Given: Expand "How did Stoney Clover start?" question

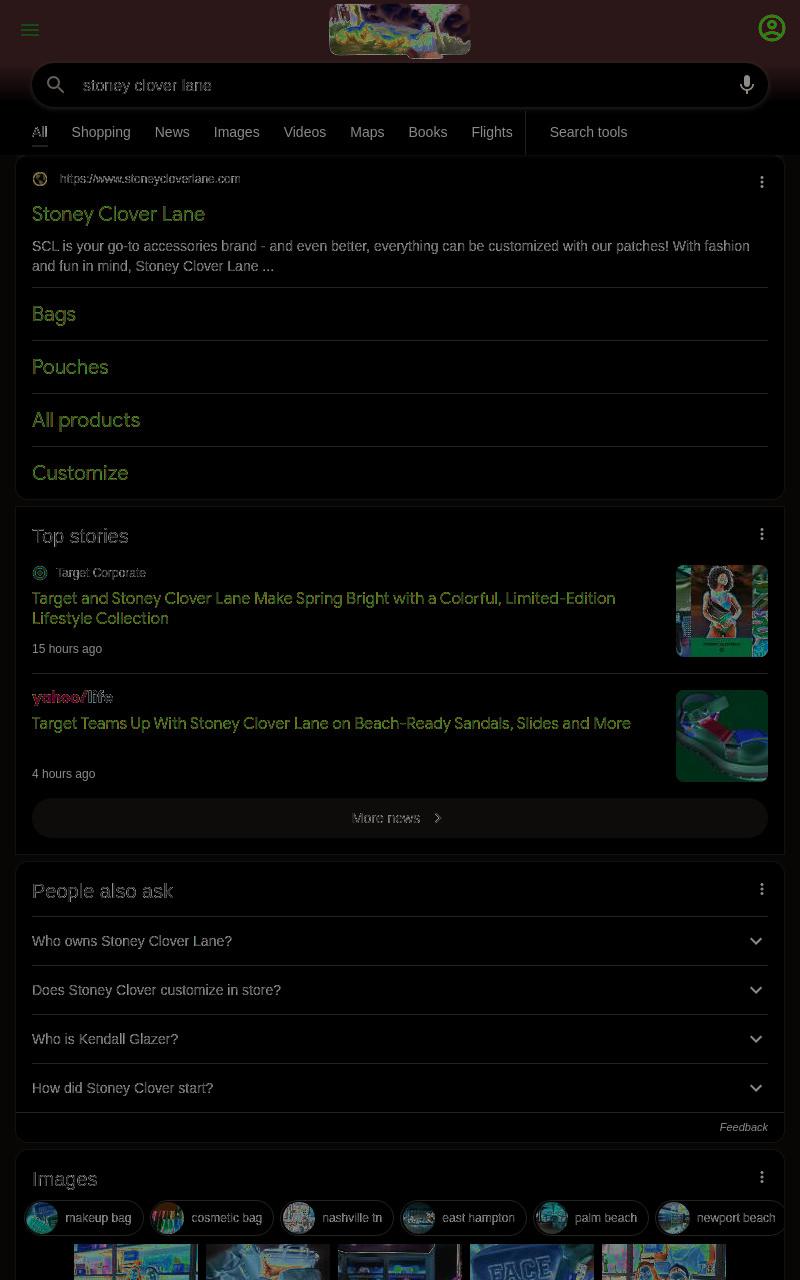Looking at the screenshot, I should click(400, 1088).
